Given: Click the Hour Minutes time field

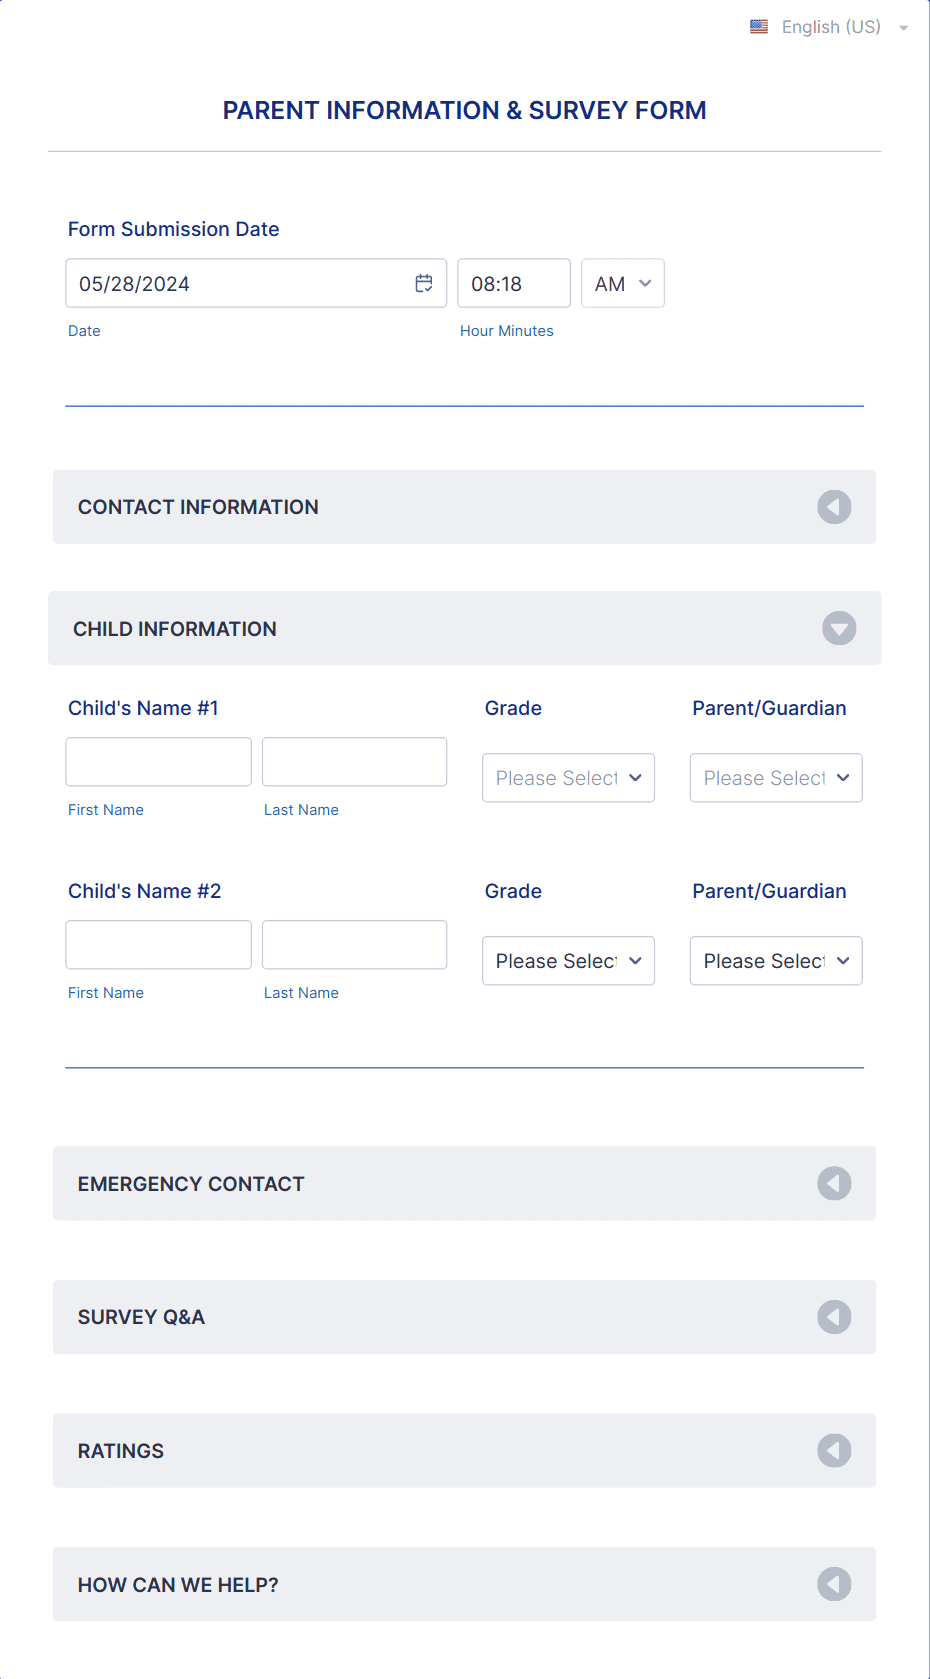Looking at the screenshot, I should (513, 283).
